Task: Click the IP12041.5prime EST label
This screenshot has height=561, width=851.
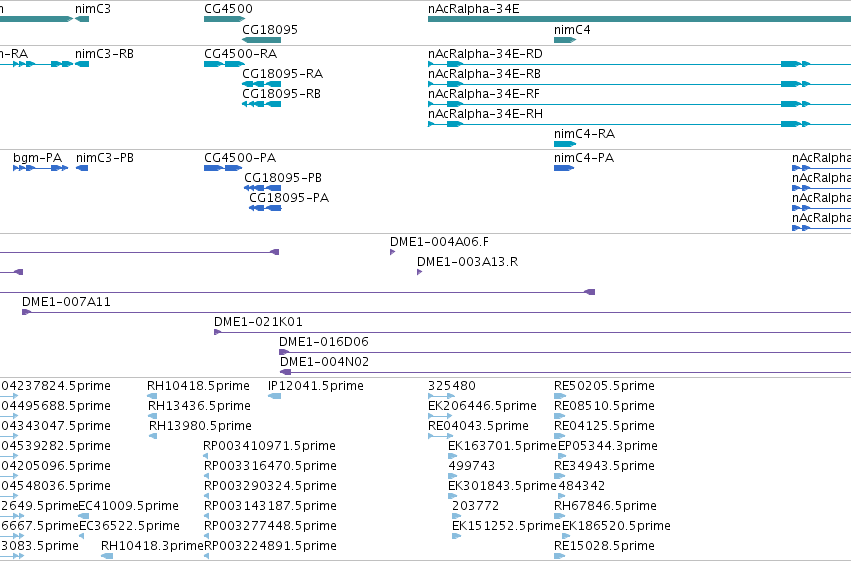Action: (316, 386)
